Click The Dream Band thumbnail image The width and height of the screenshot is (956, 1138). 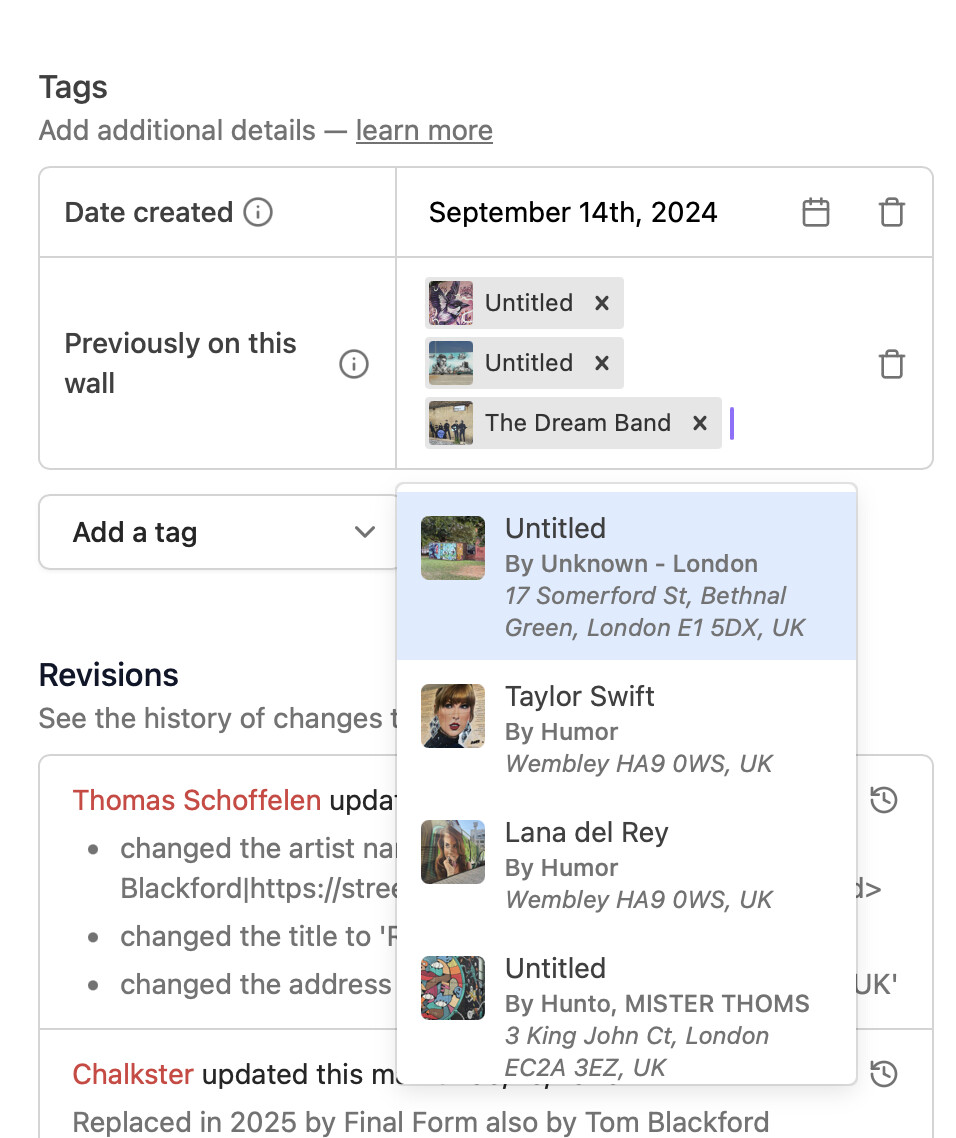coord(451,423)
